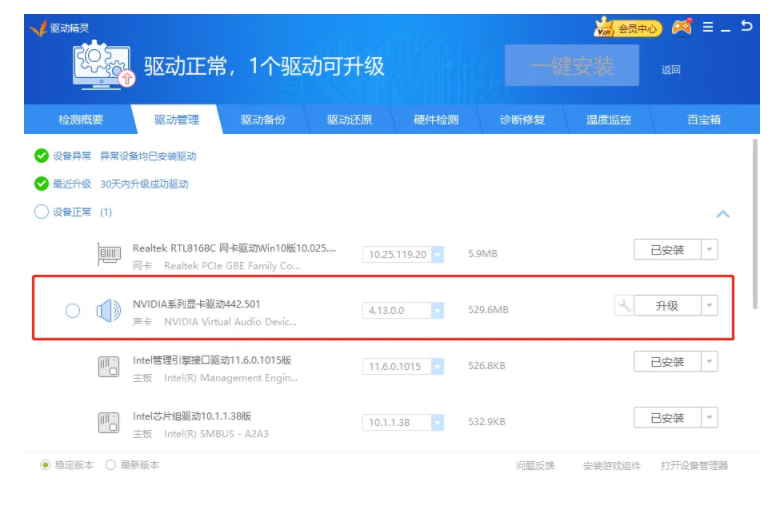Open the VIP 会员中心 badge
Image resolution: width=774 pixels, height=516 pixels.
pyautogui.click(x=627, y=28)
